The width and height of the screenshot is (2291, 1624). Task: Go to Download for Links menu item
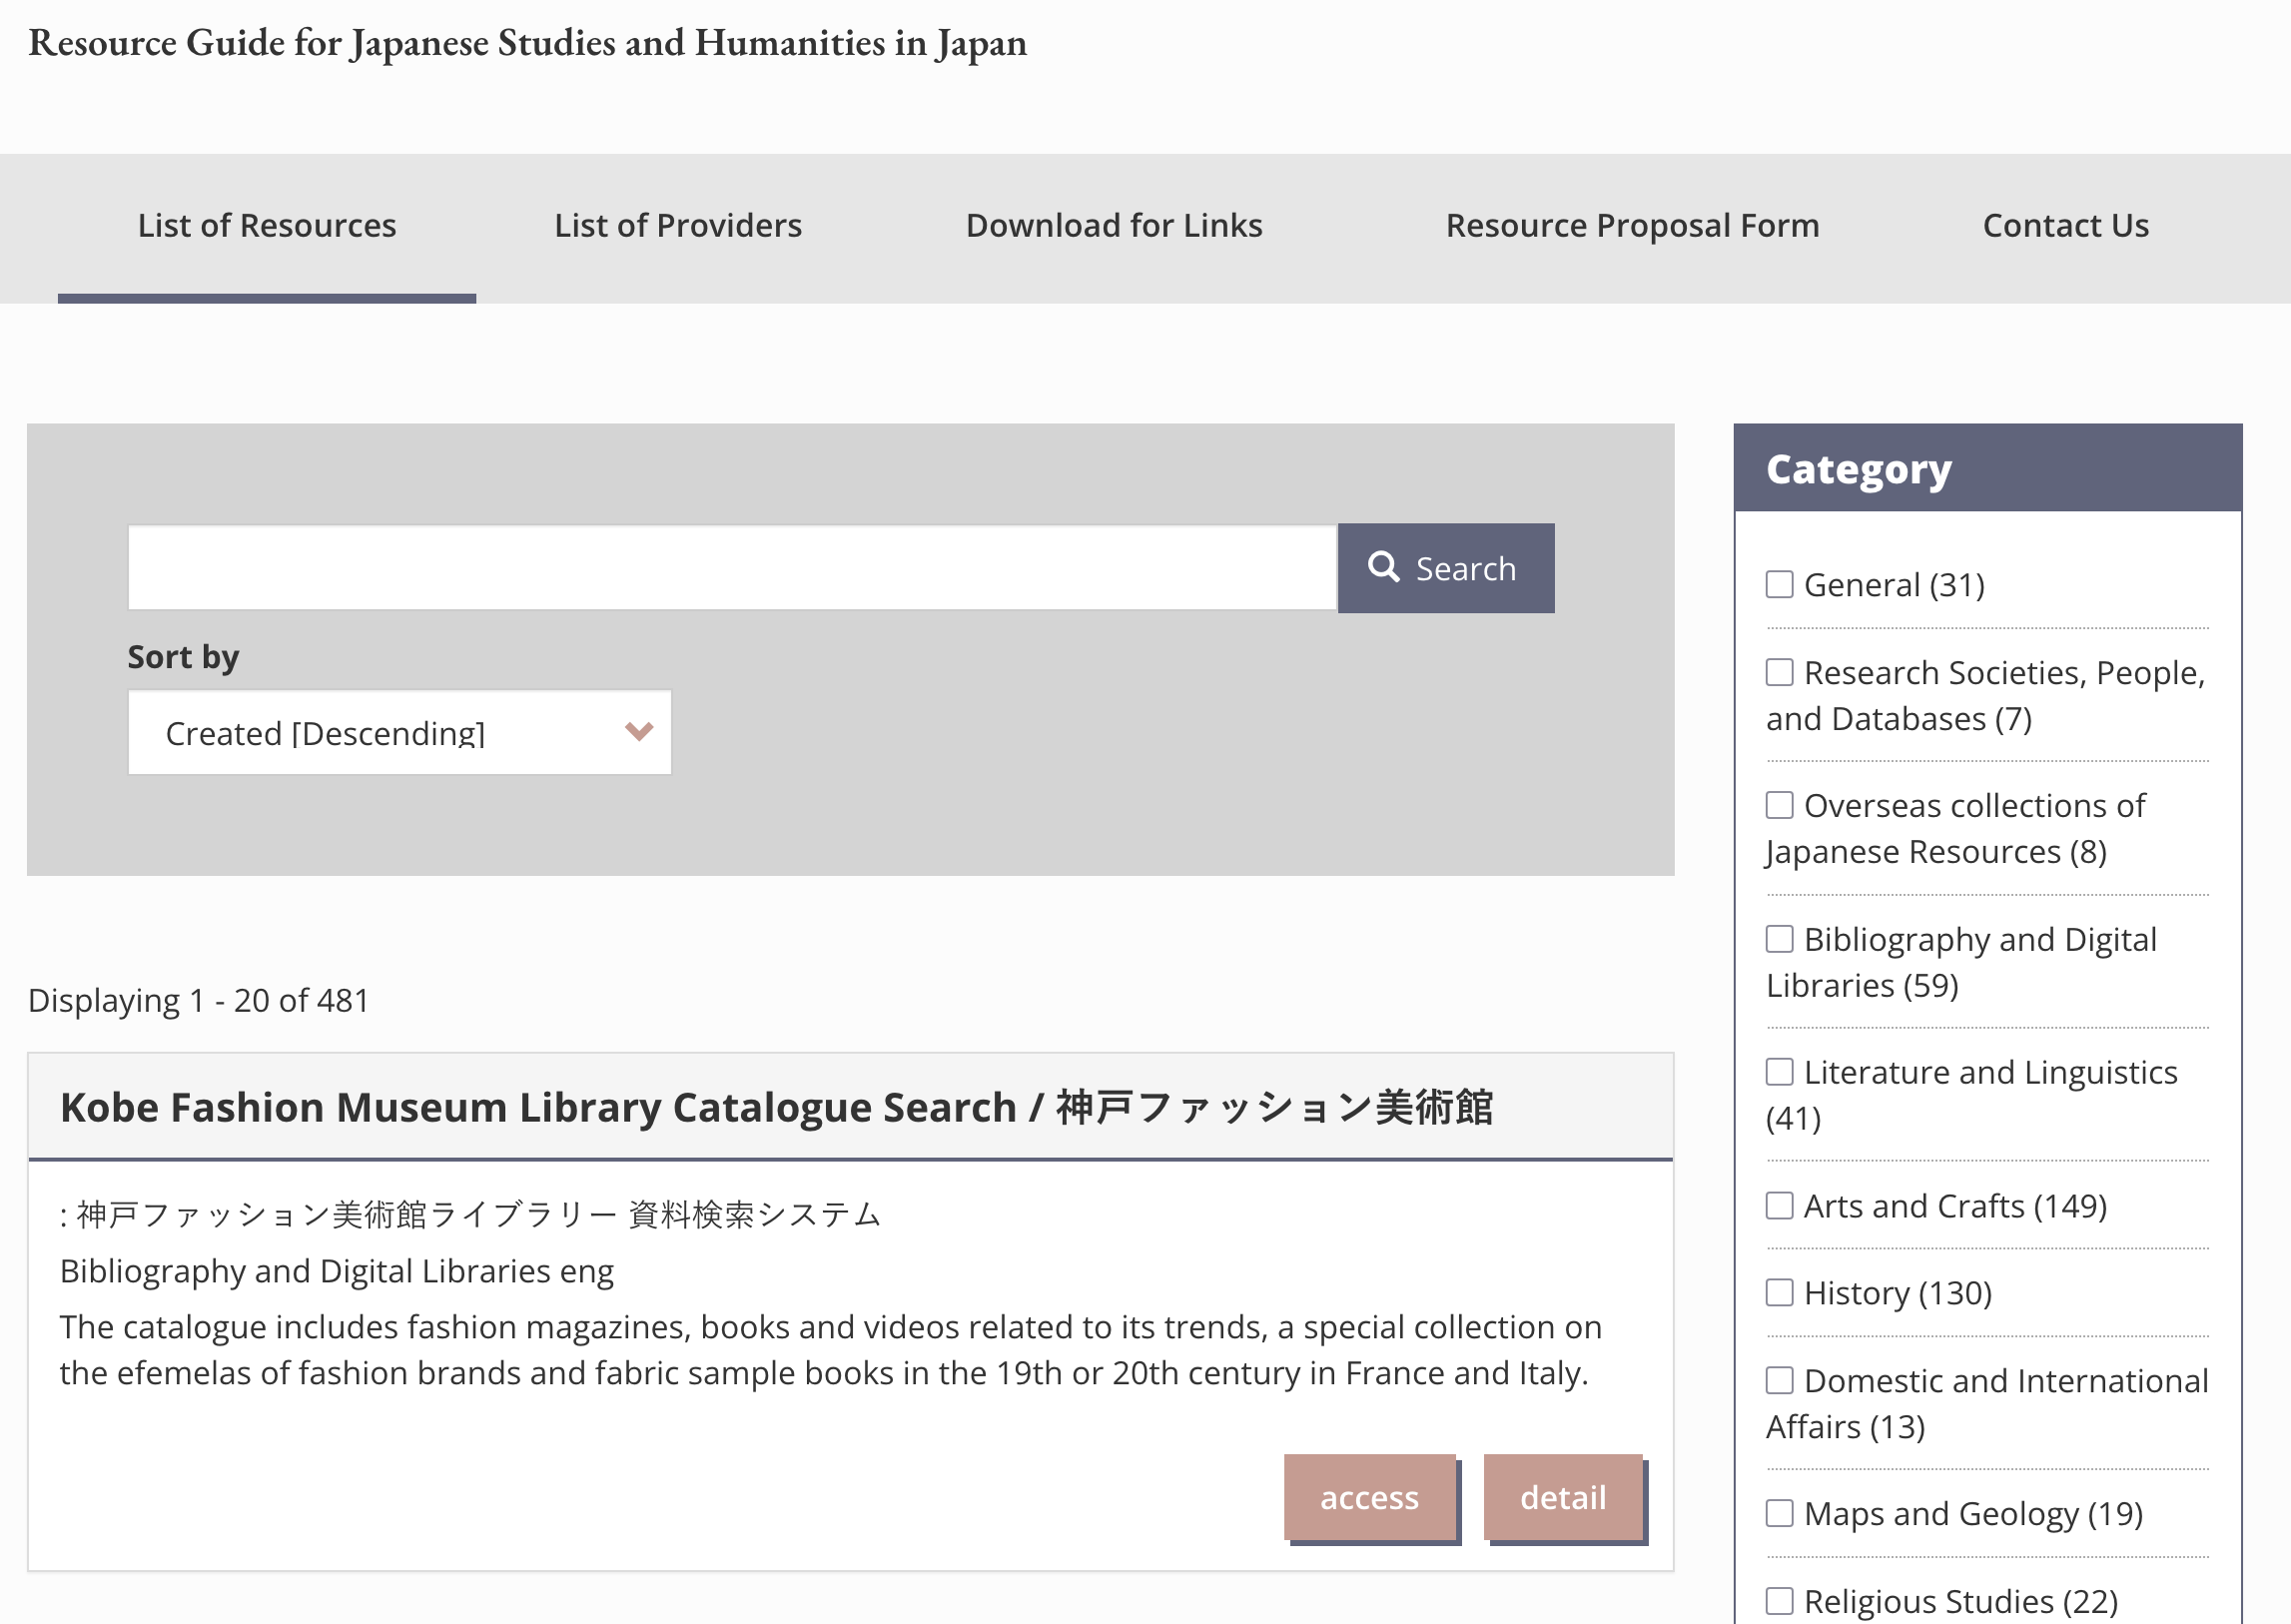[x=1113, y=226]
